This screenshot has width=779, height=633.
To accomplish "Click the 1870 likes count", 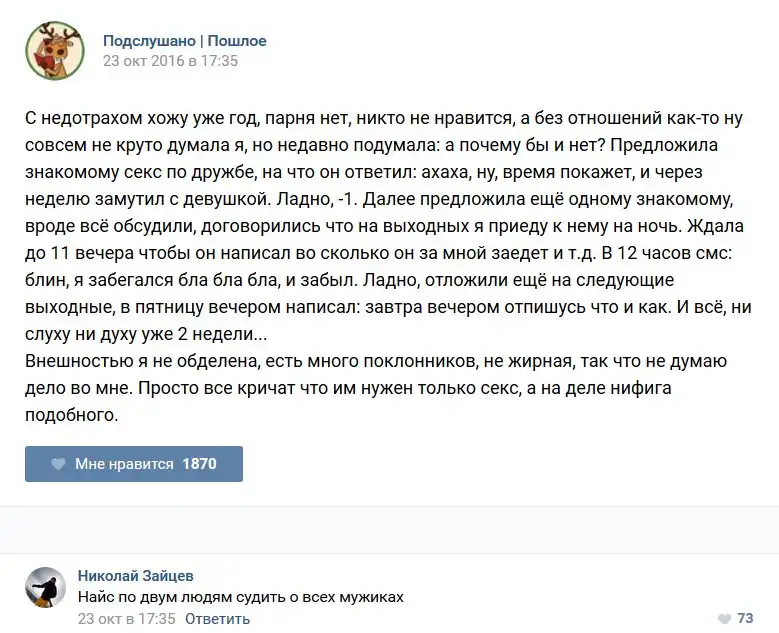I will pos(199,464).
